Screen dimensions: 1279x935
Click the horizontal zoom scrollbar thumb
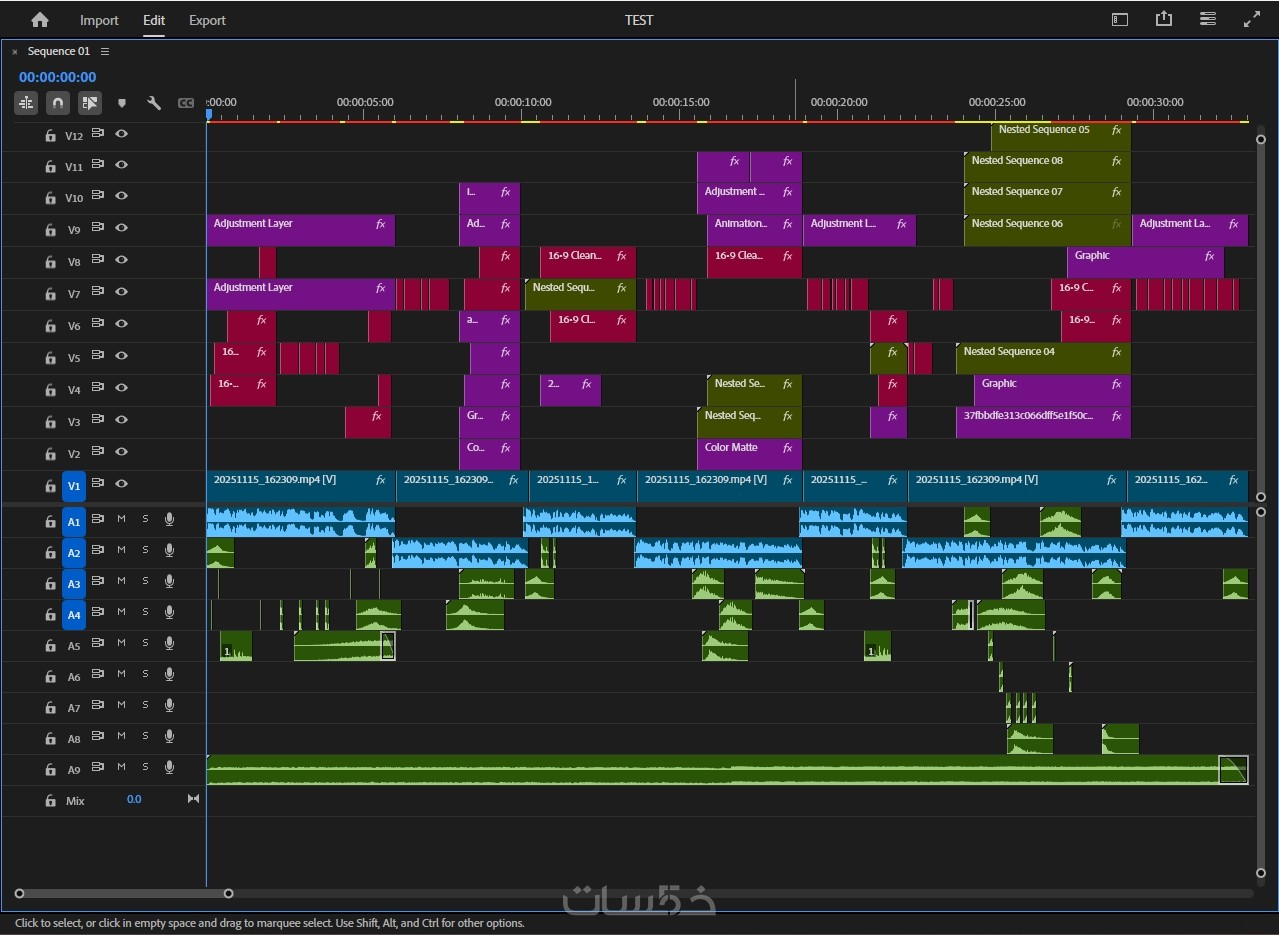(x=124, y=893)
